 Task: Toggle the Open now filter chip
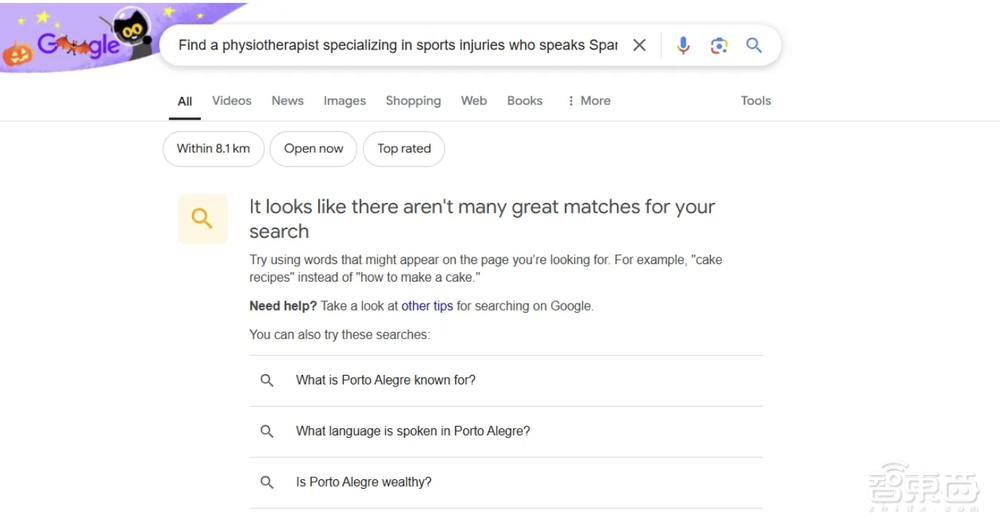313,149
